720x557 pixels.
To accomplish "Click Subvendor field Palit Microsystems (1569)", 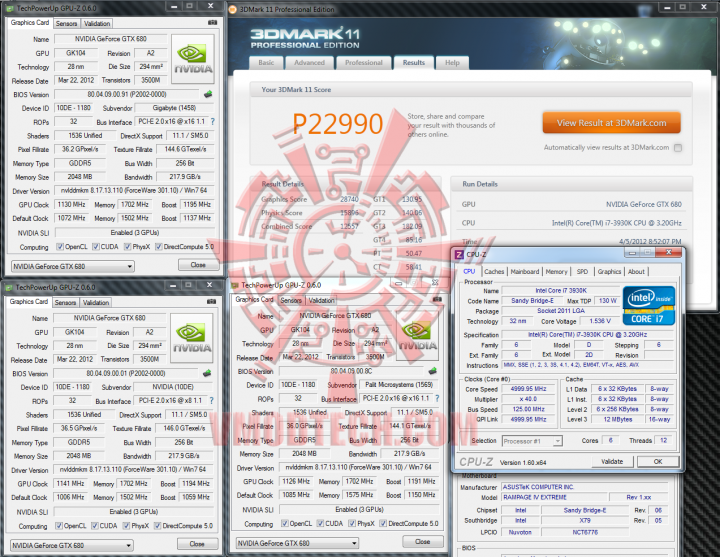I will [399, 385].
